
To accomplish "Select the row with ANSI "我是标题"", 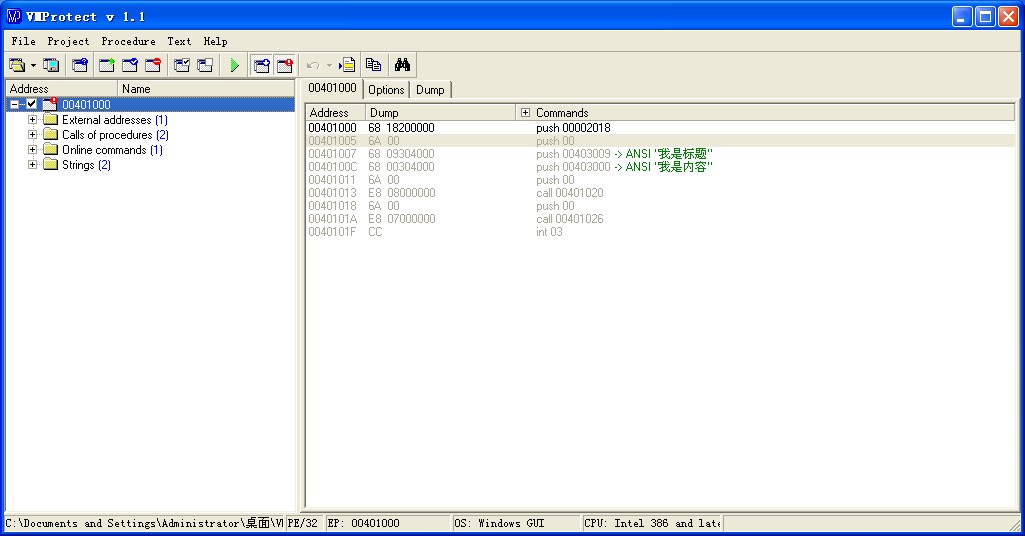I will (660, 154).
